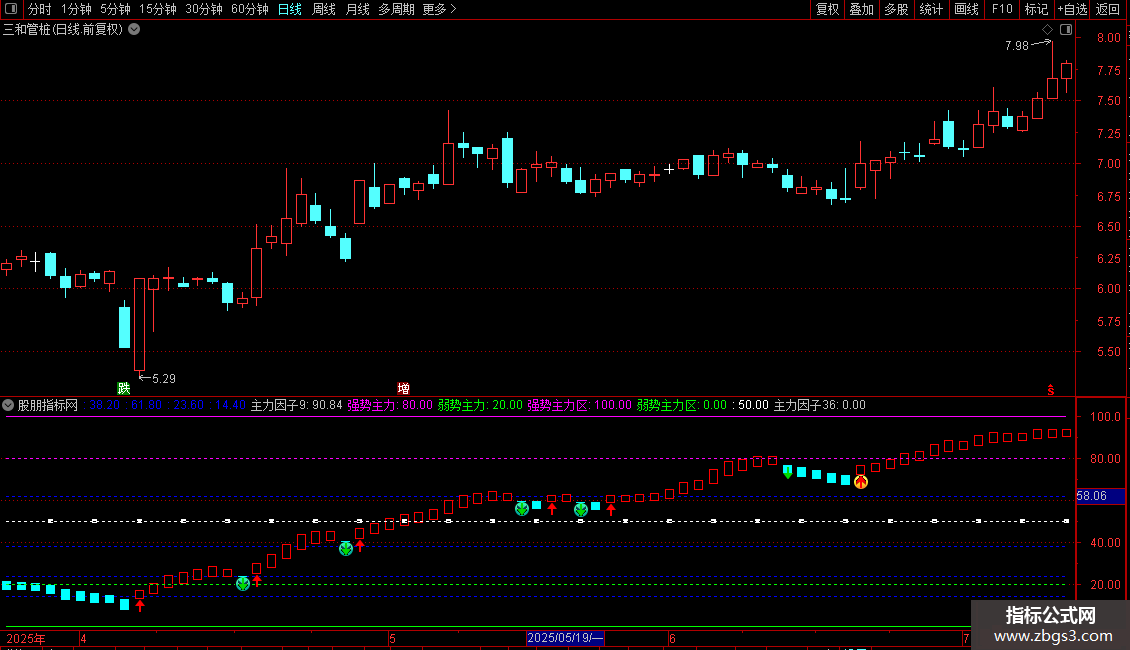Click the 7.98 high price label
This screenshot has height=650, width=1130.
pos(1017,45)
